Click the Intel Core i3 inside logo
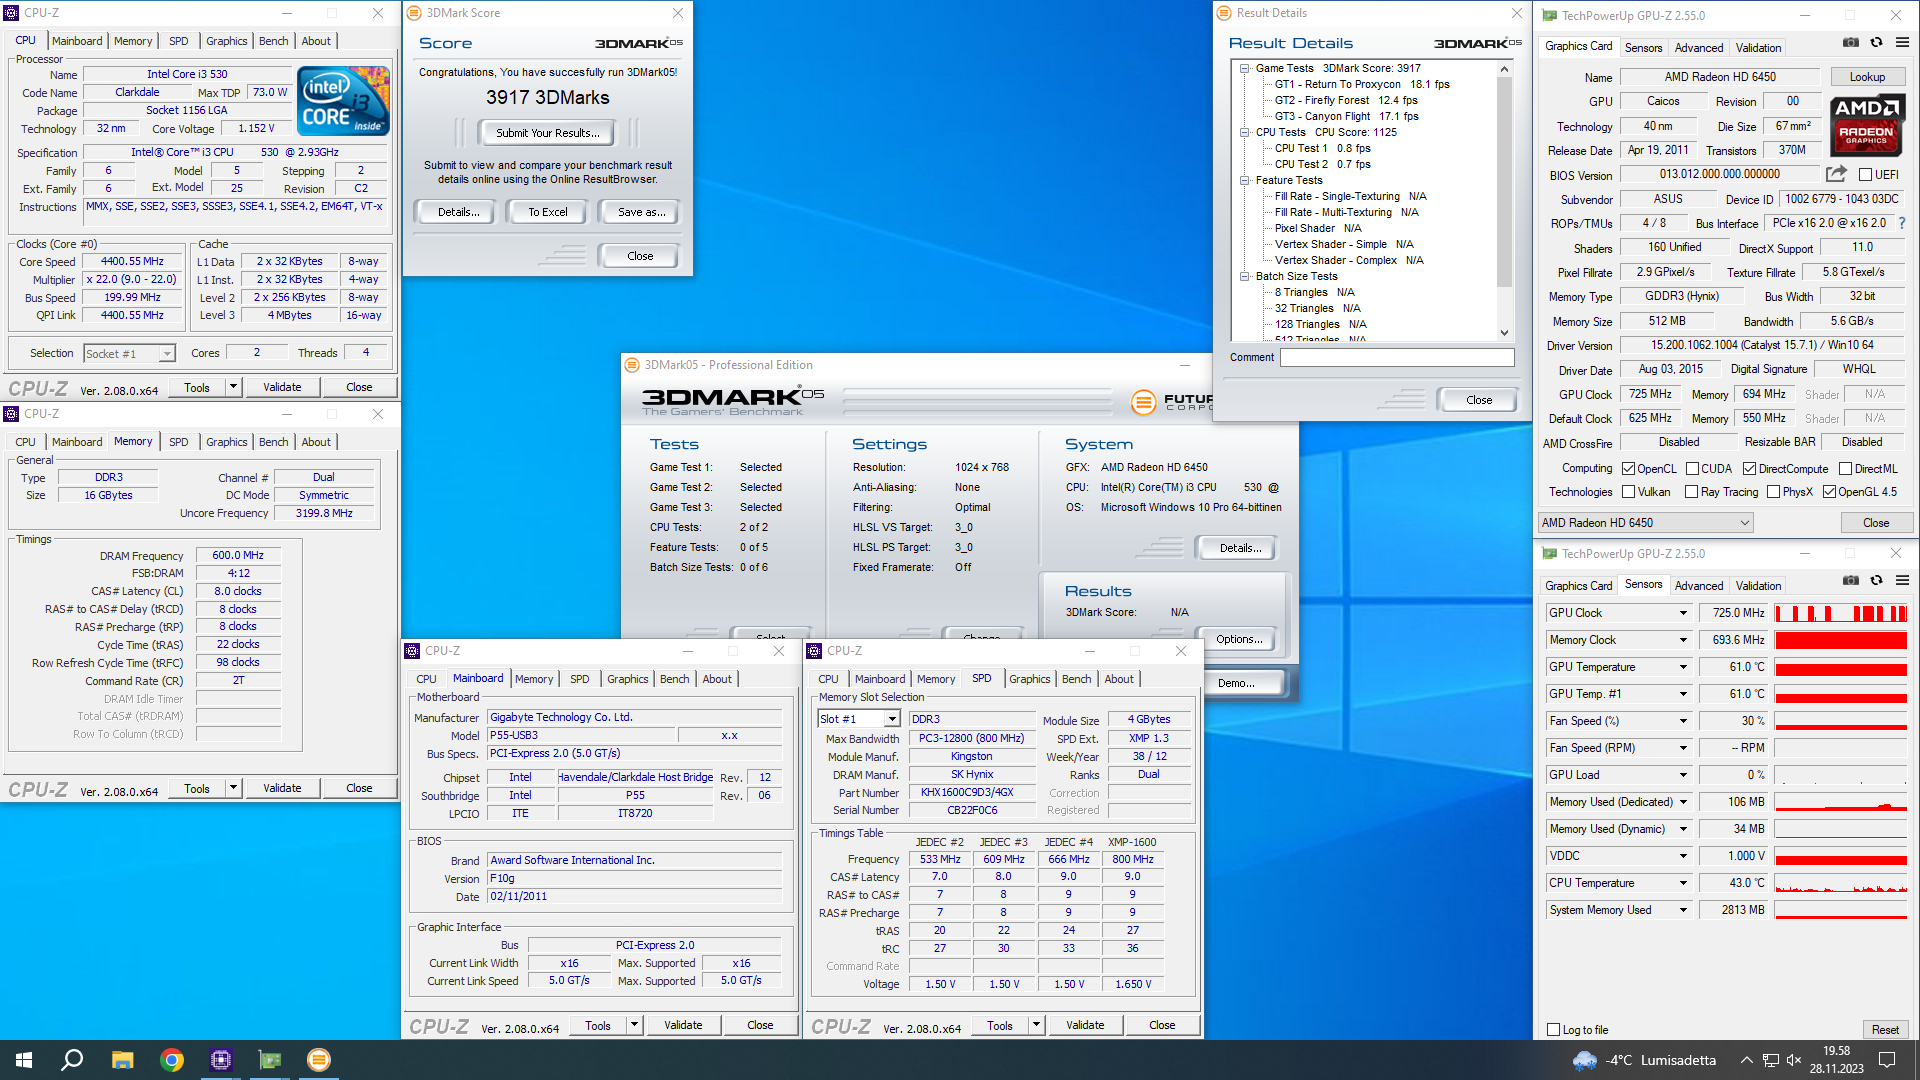This screenshot has width=1920, height=1080. 344,101
